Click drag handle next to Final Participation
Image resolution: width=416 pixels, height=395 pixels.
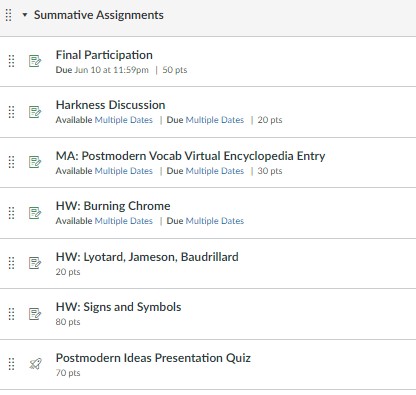11,61
